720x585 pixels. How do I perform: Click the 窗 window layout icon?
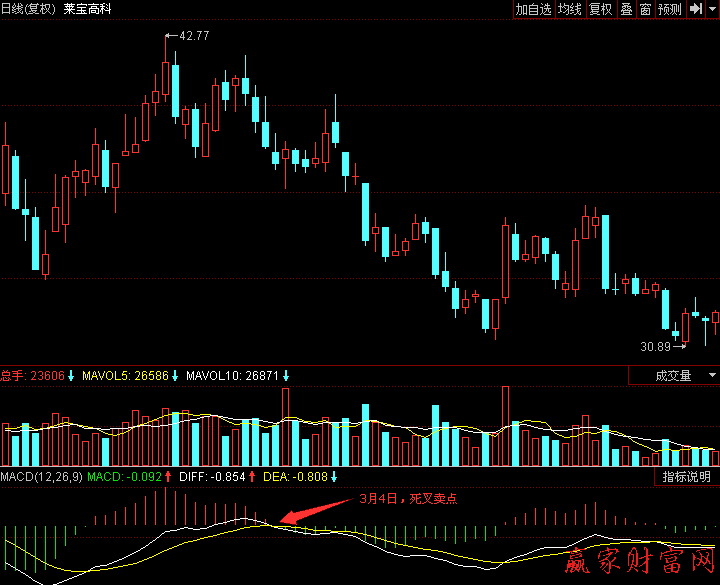[646, 9]
